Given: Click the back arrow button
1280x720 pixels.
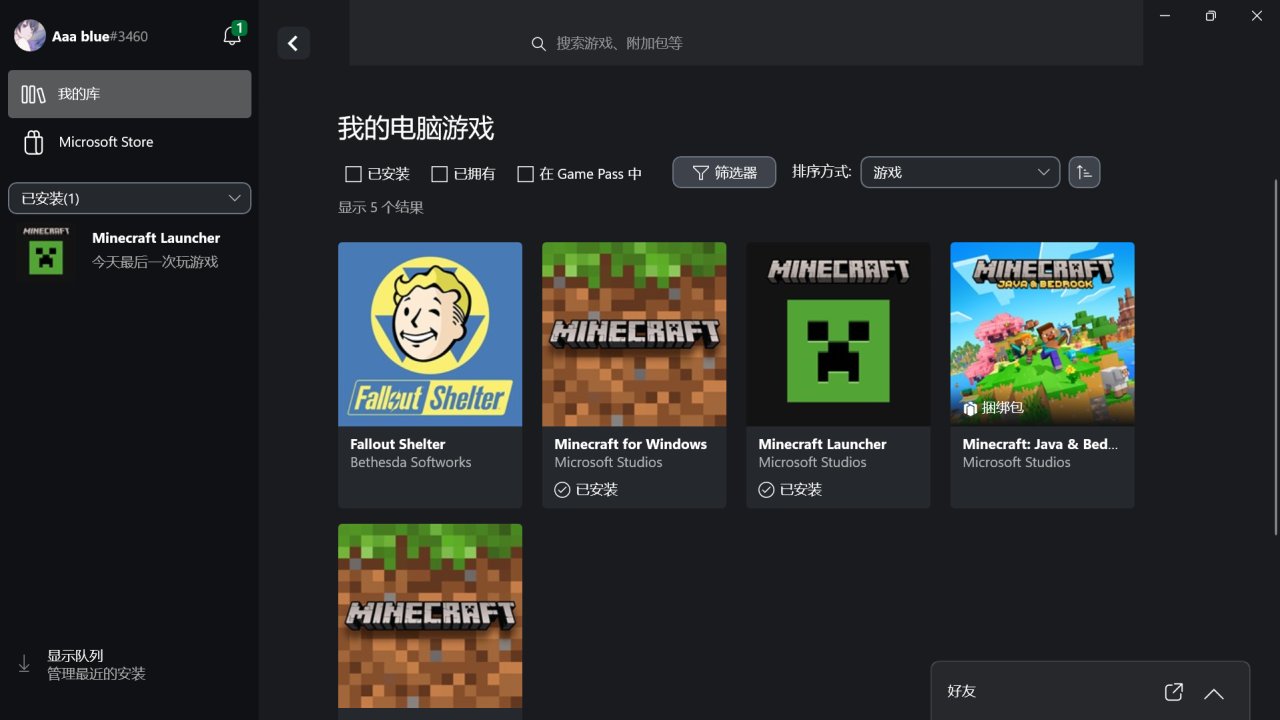Looking at the screenshot, I should 293,43.
